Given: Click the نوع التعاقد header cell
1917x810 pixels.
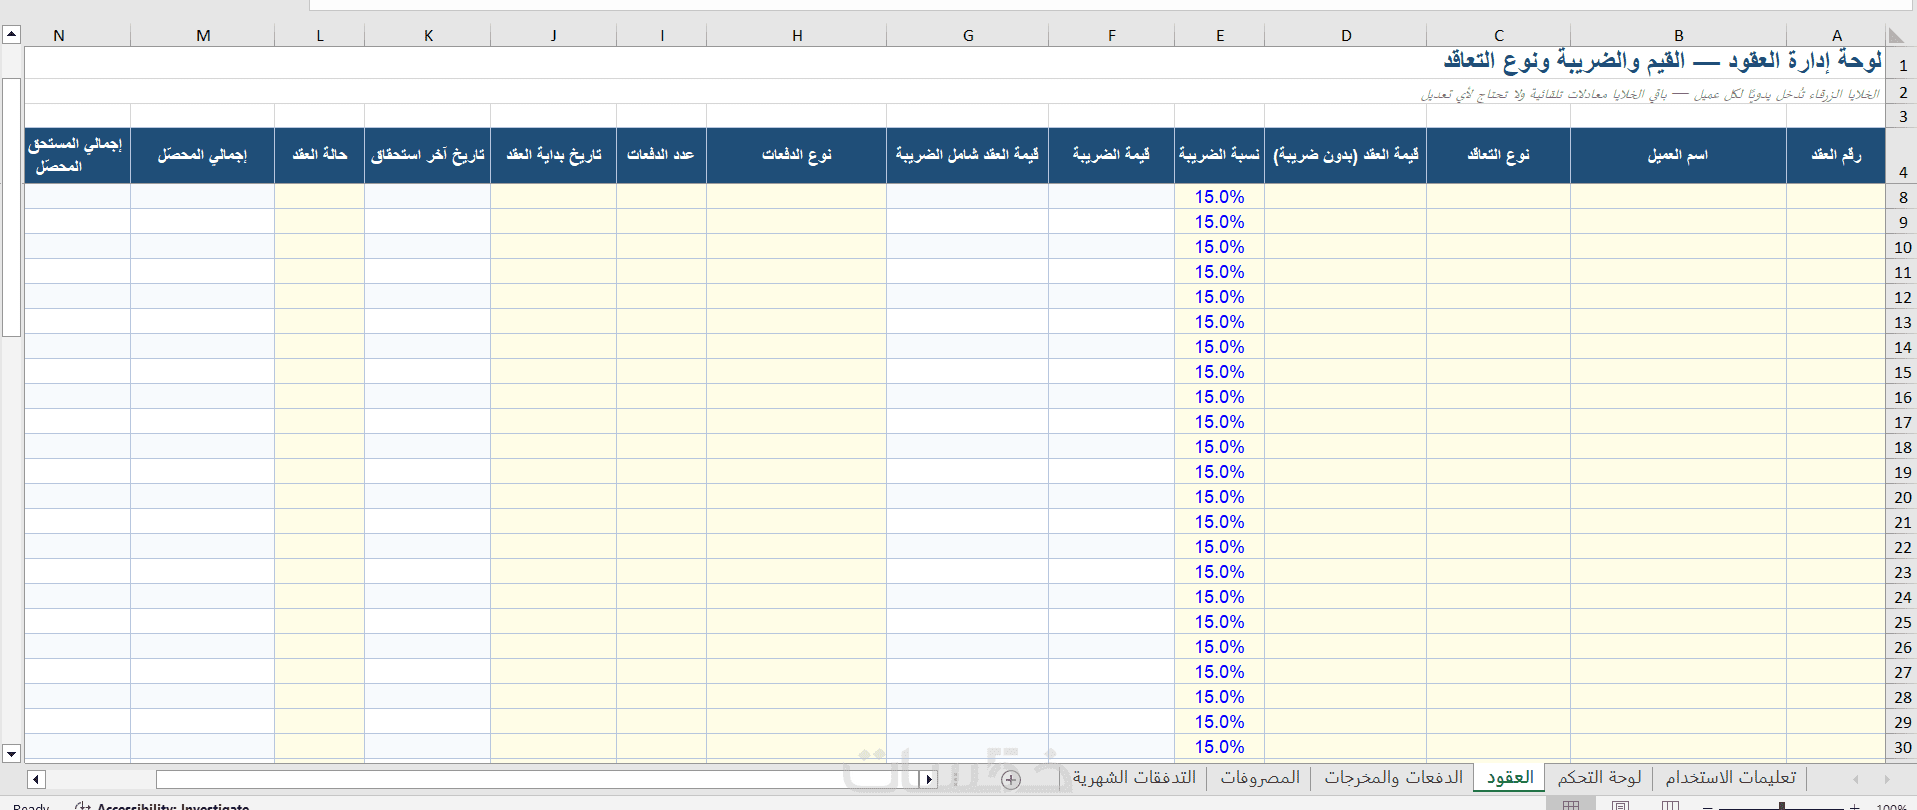Looking at the screenshot, I should pyautogui.click(x=1498, y=155).
